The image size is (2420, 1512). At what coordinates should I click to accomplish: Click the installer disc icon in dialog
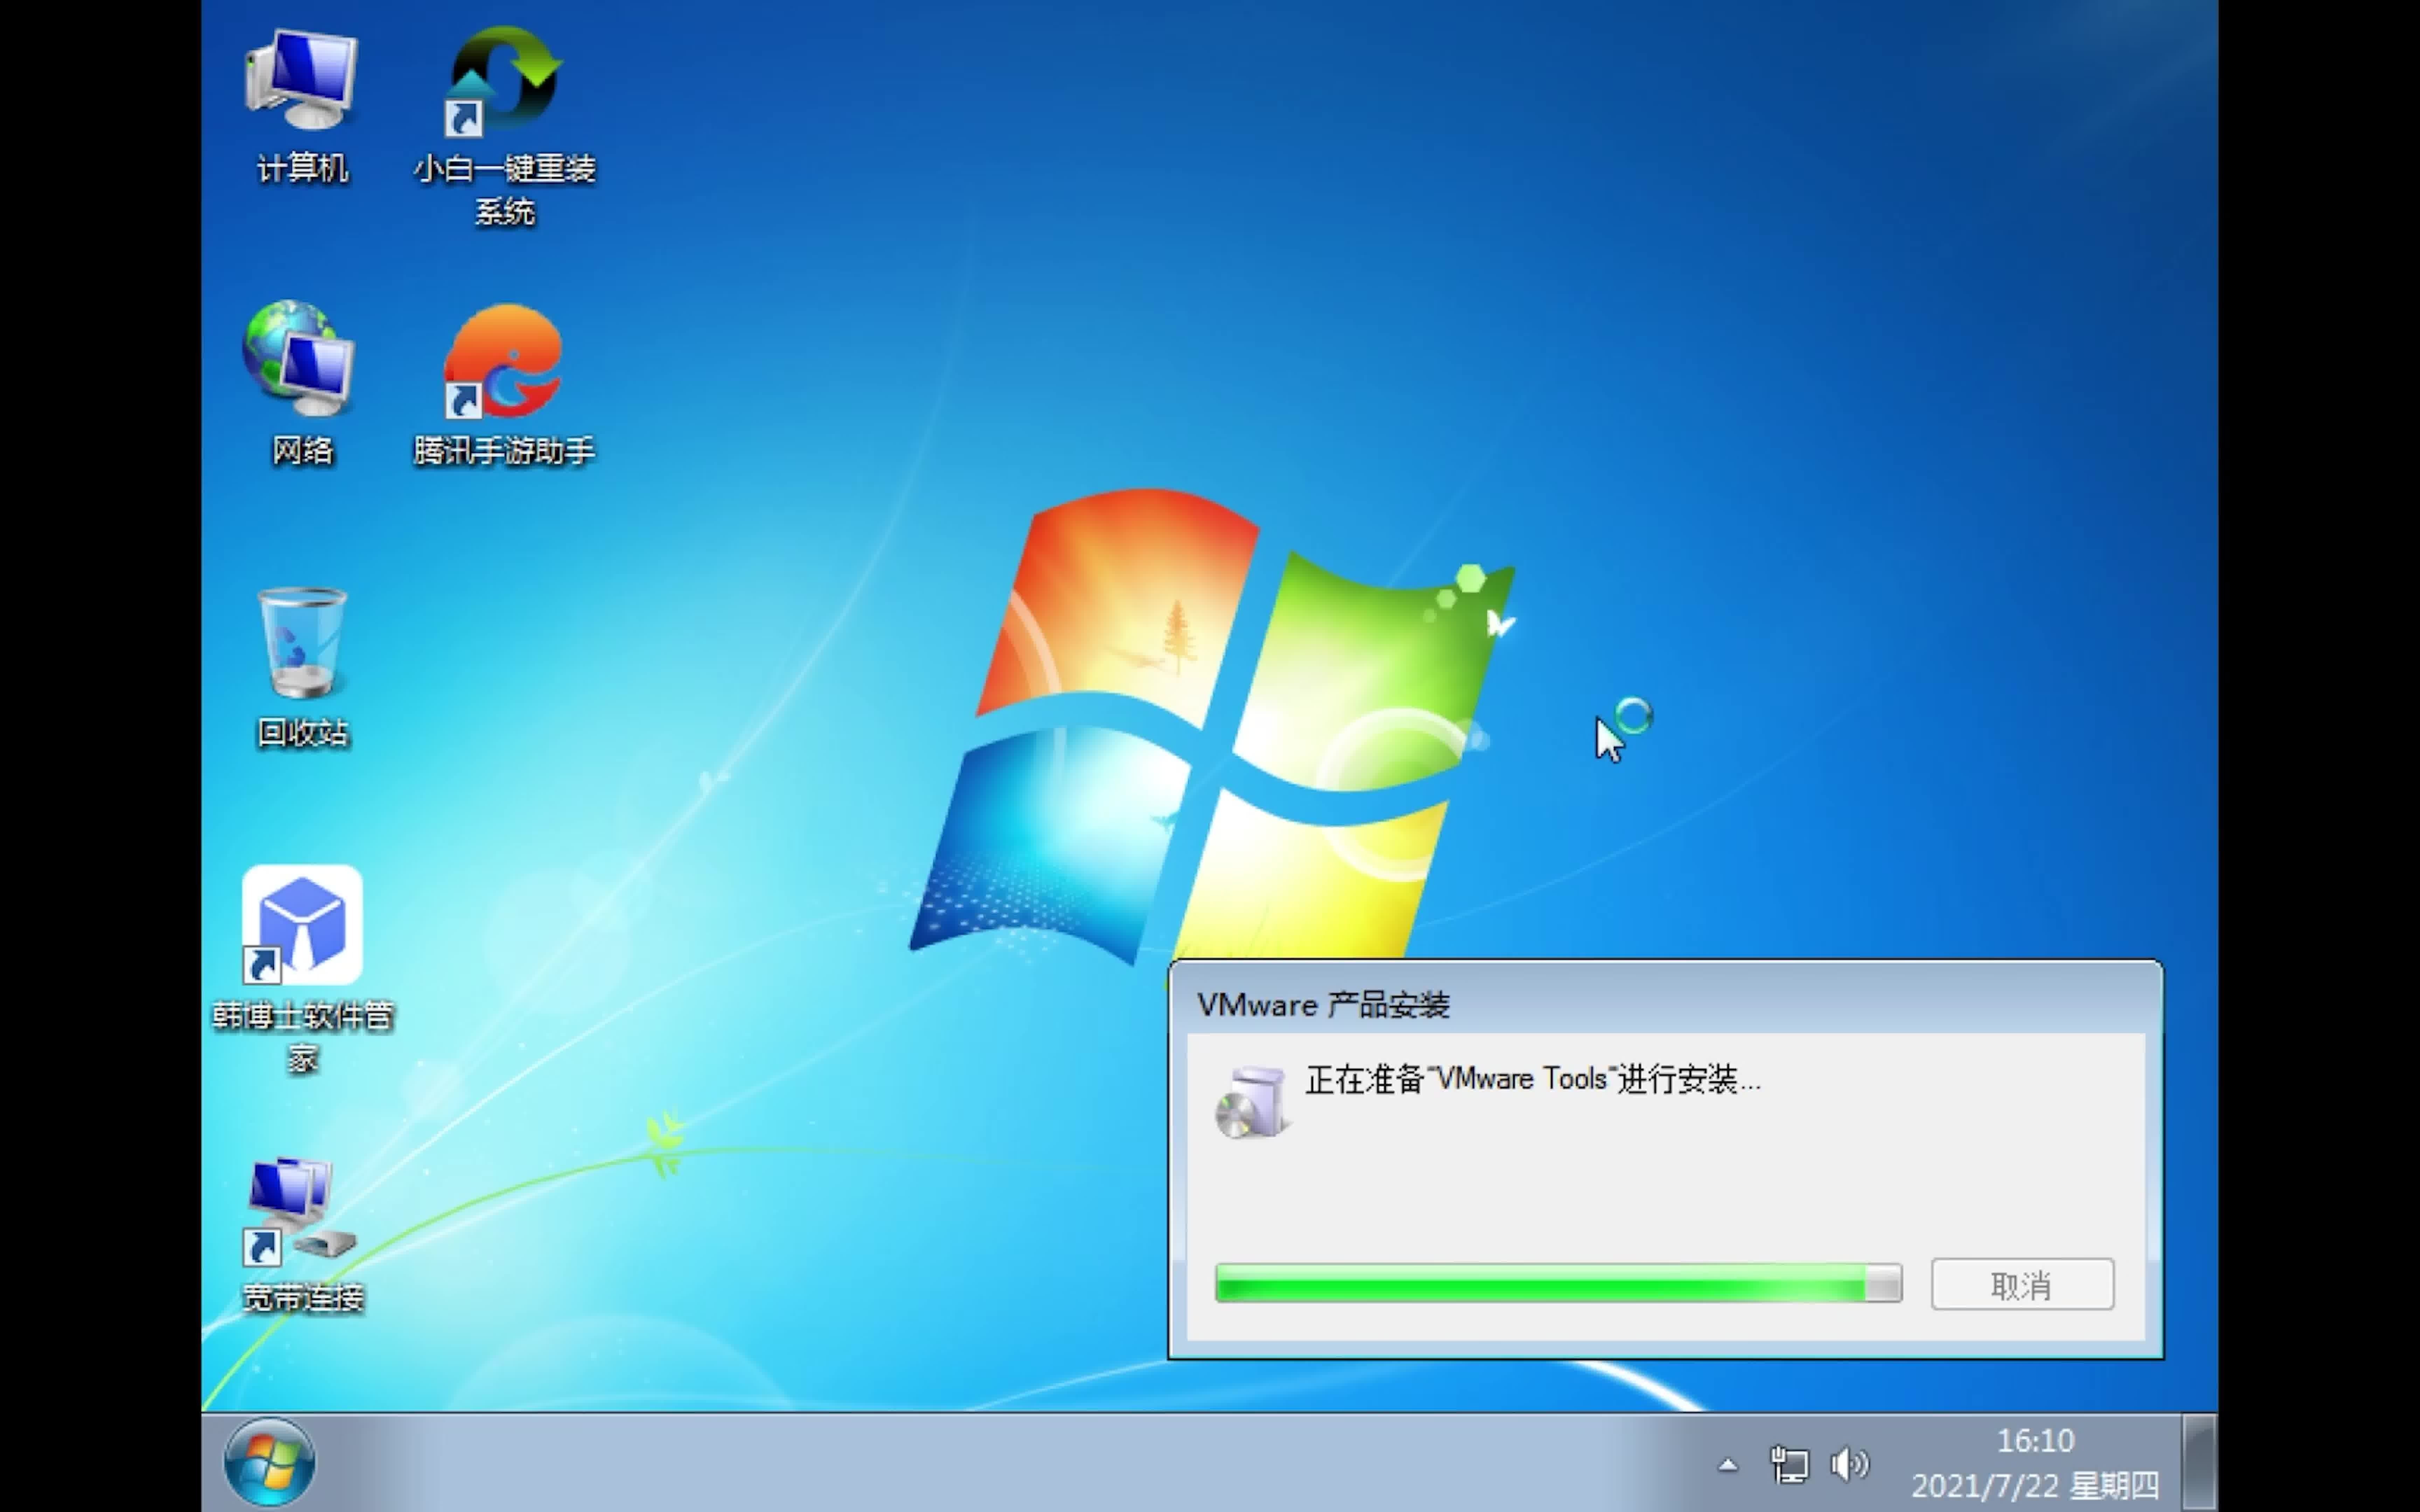1251,1102
